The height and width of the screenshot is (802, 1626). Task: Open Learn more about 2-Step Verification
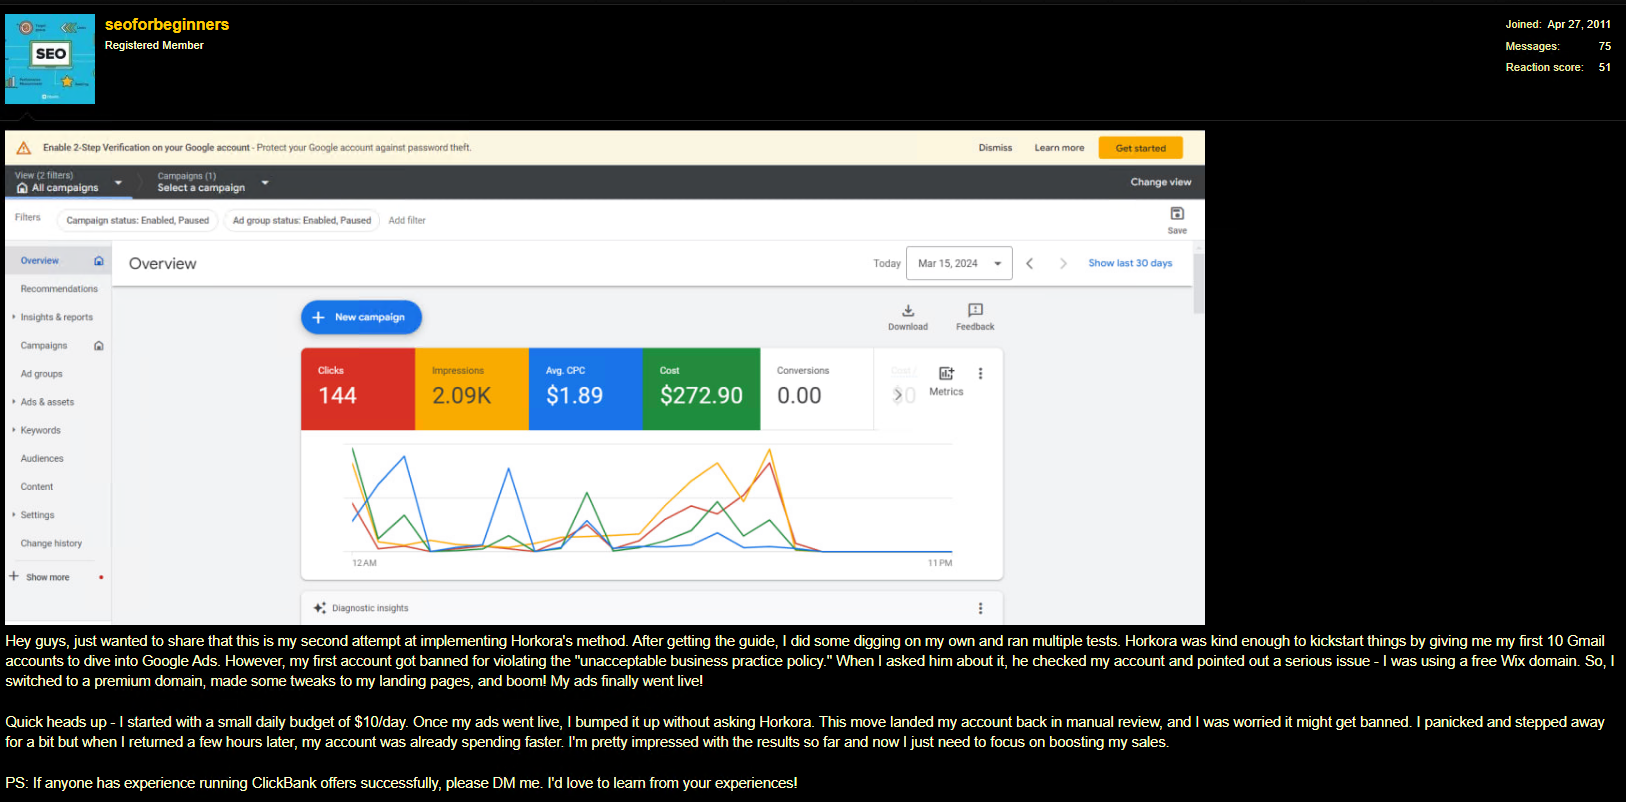(x=1059, y=148)
